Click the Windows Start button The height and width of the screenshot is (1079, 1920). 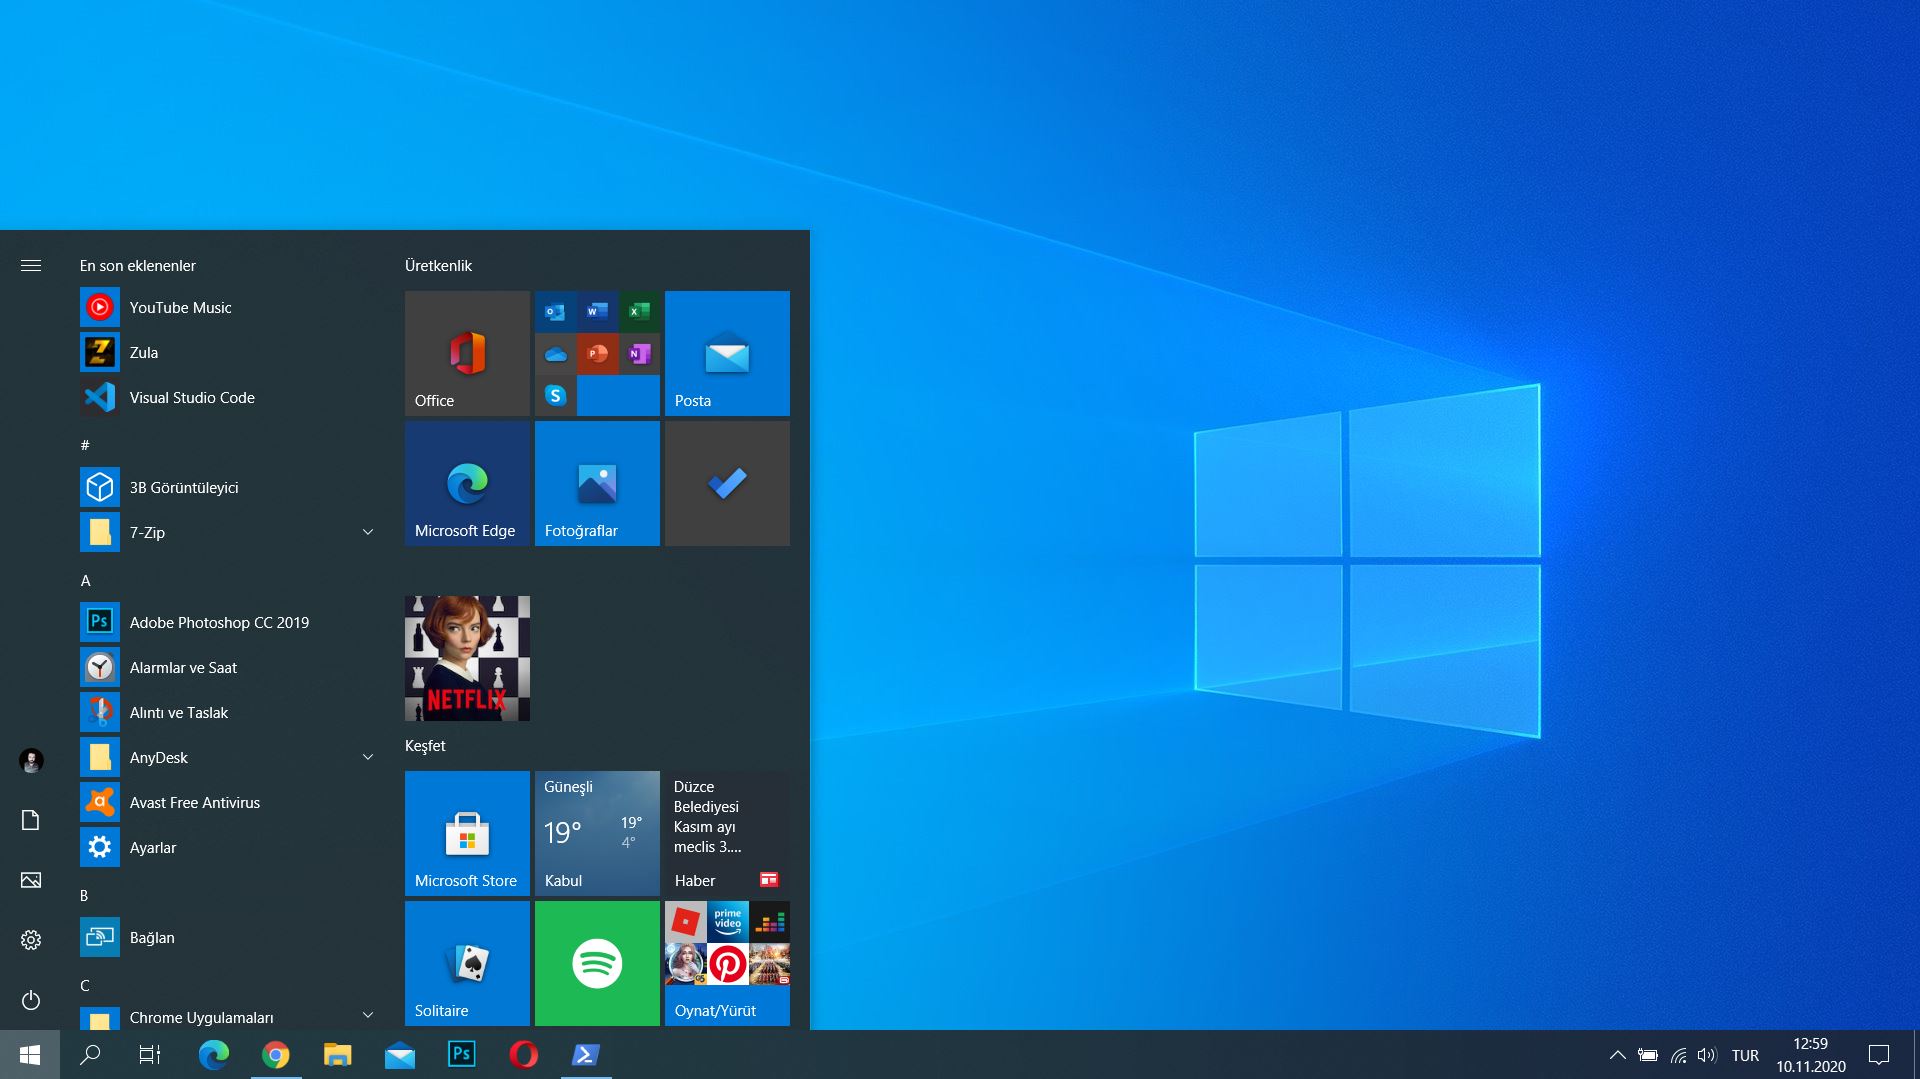tap(30, 1054)
